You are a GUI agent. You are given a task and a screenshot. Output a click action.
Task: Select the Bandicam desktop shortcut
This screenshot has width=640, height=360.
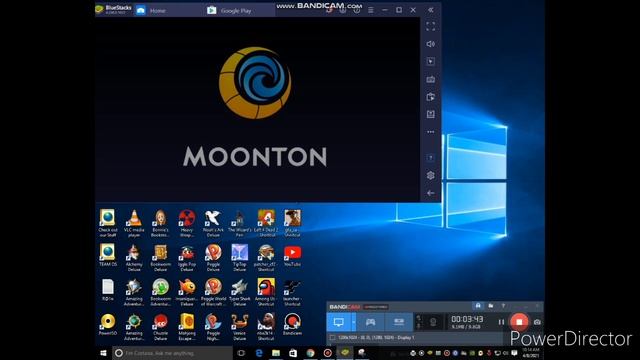[x=292, y=324]
